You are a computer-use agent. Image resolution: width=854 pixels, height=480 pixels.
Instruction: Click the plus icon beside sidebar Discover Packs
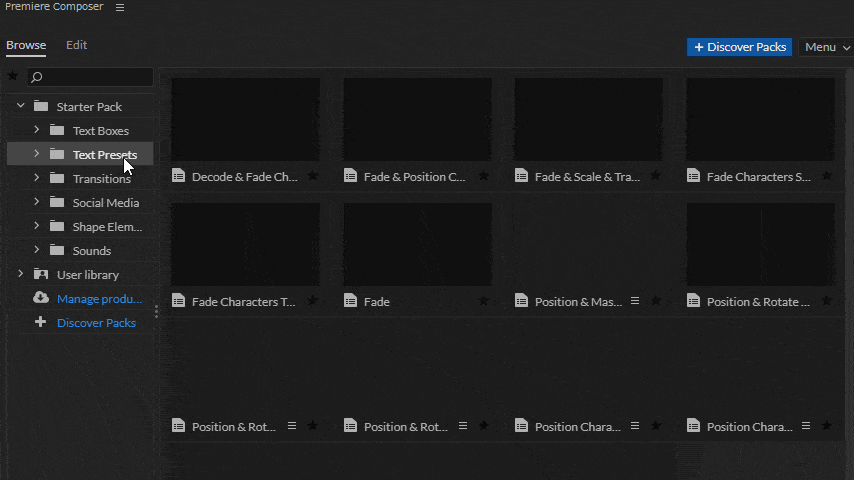click(x=40, y=322)
